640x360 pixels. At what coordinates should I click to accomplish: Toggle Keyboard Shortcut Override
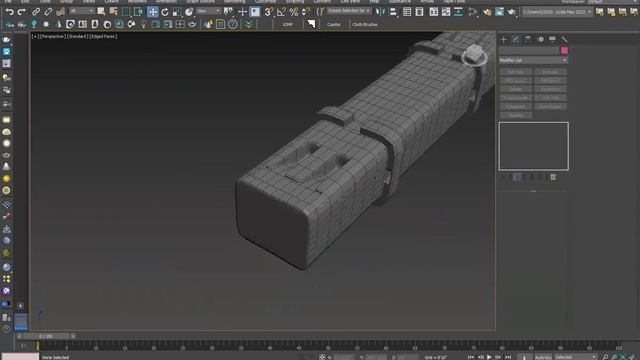[x=255, y=12]
